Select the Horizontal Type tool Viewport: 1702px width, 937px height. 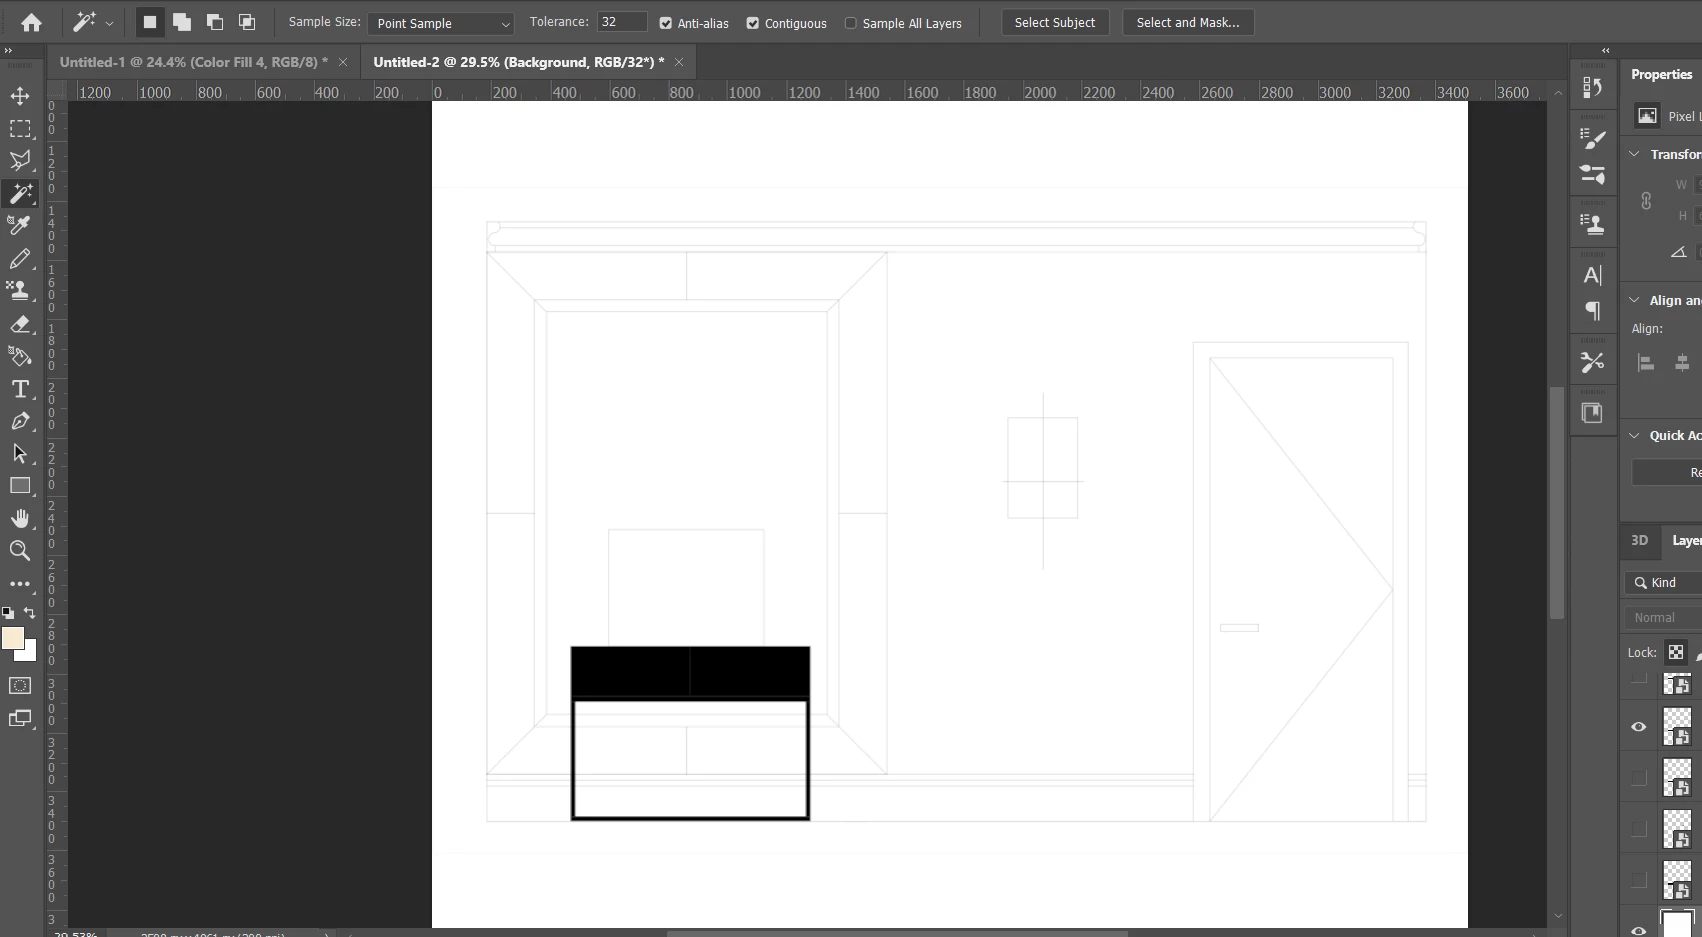(20, 389)
